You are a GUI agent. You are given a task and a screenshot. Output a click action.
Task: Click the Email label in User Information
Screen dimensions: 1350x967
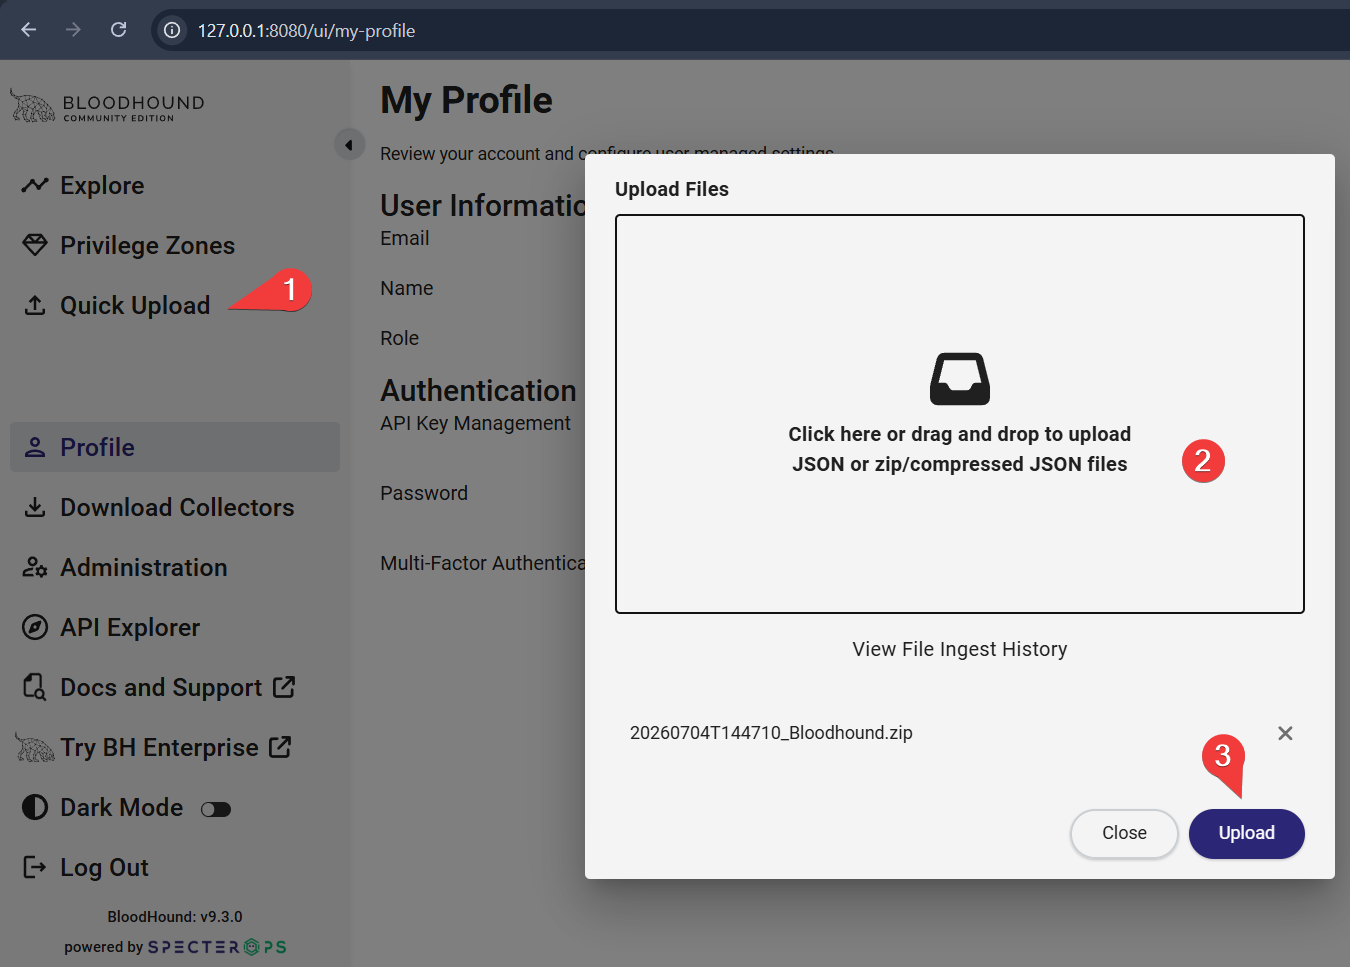pos(405,238)
